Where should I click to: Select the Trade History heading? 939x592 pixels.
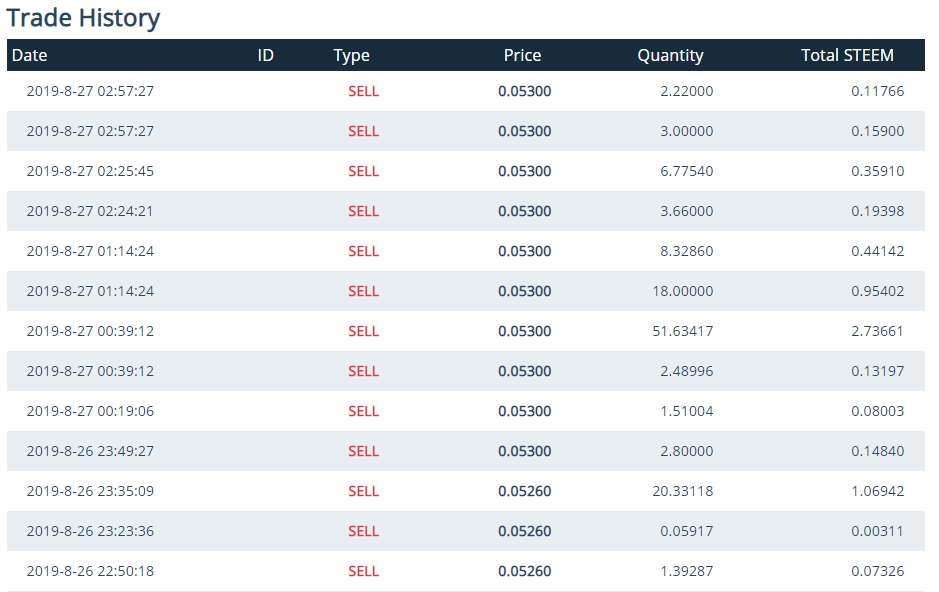pos(83,17)
